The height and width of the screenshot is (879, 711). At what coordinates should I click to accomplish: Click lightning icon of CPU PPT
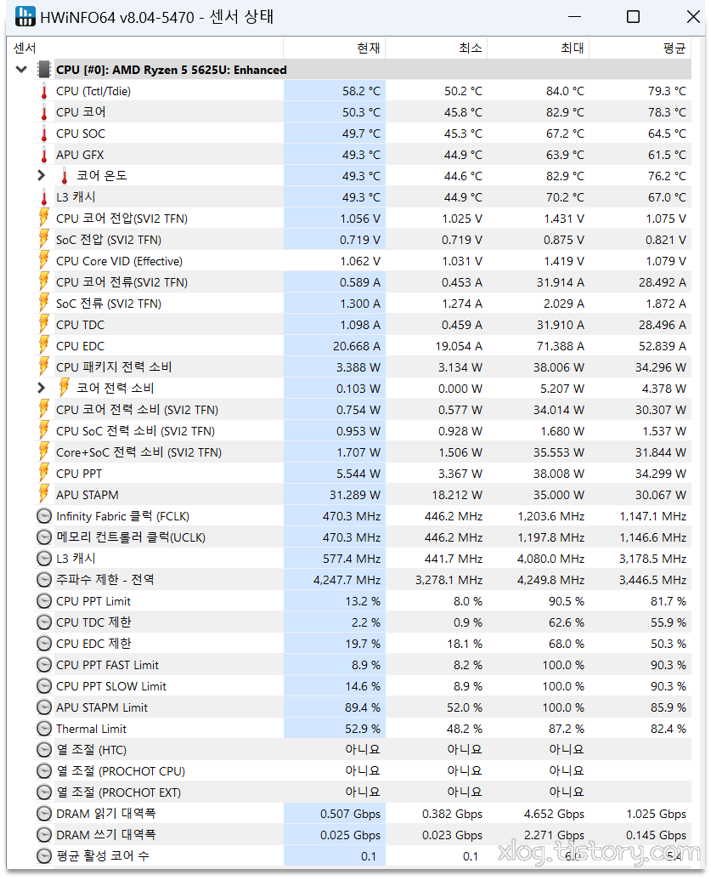pyautogui.click(x=44, y=473)
